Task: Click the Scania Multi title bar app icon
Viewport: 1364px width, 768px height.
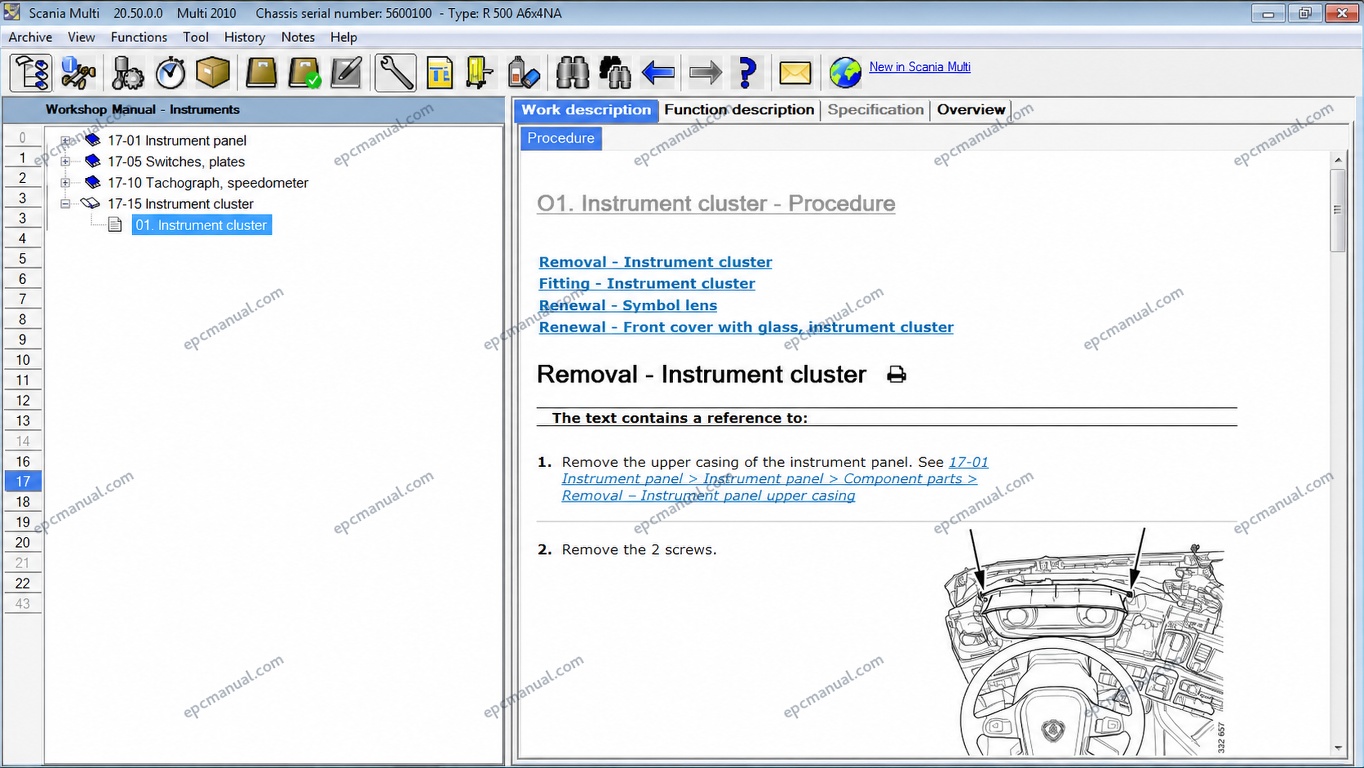Action: pos(12,13)
